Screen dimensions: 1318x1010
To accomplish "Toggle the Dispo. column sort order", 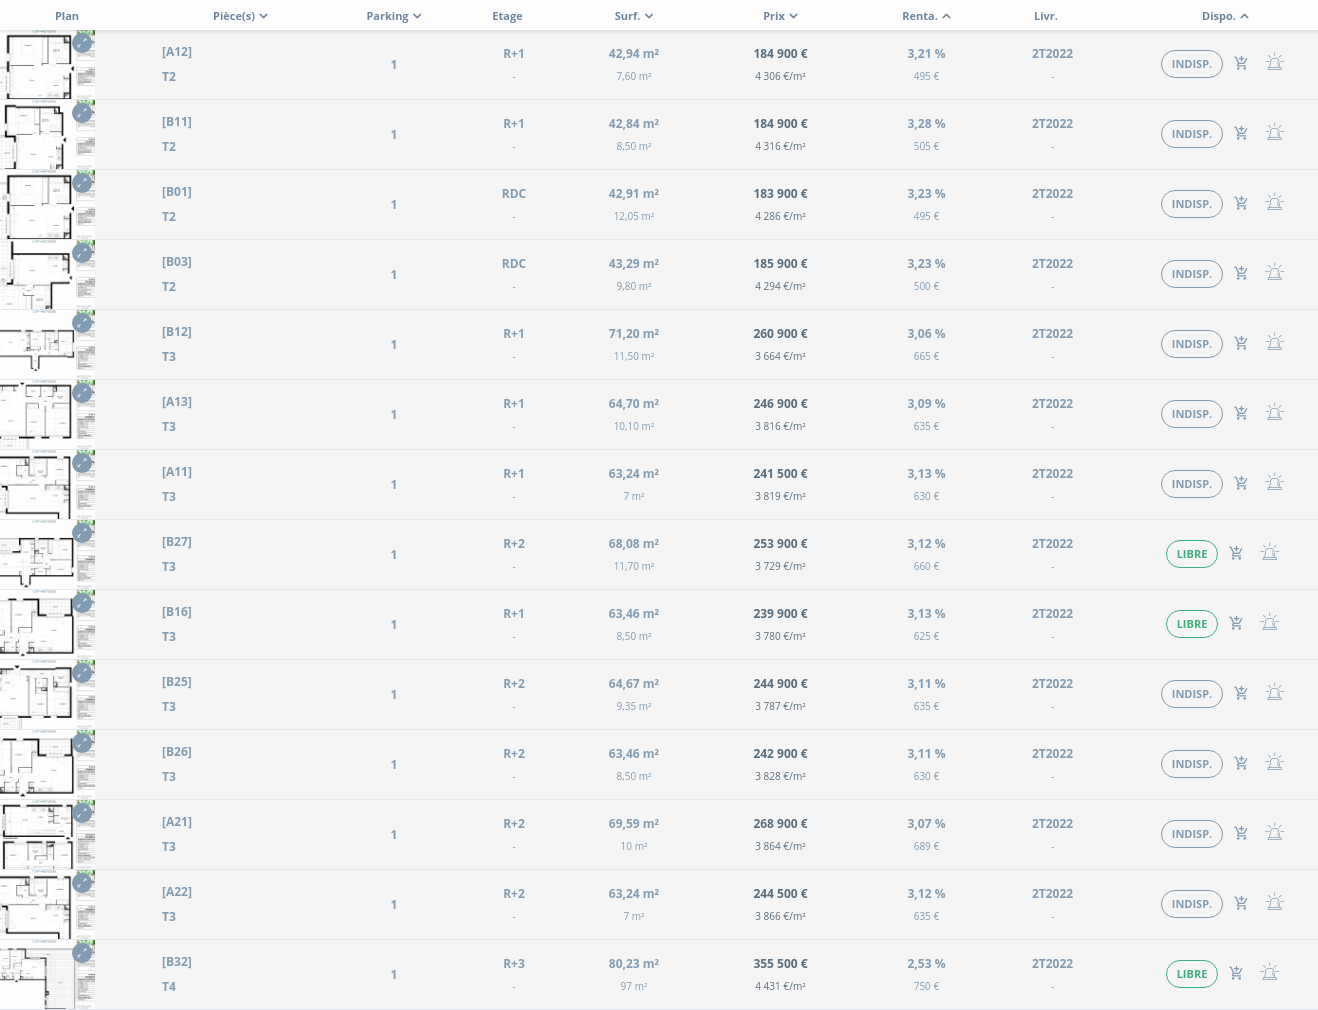I will (x=1225, y=16).
